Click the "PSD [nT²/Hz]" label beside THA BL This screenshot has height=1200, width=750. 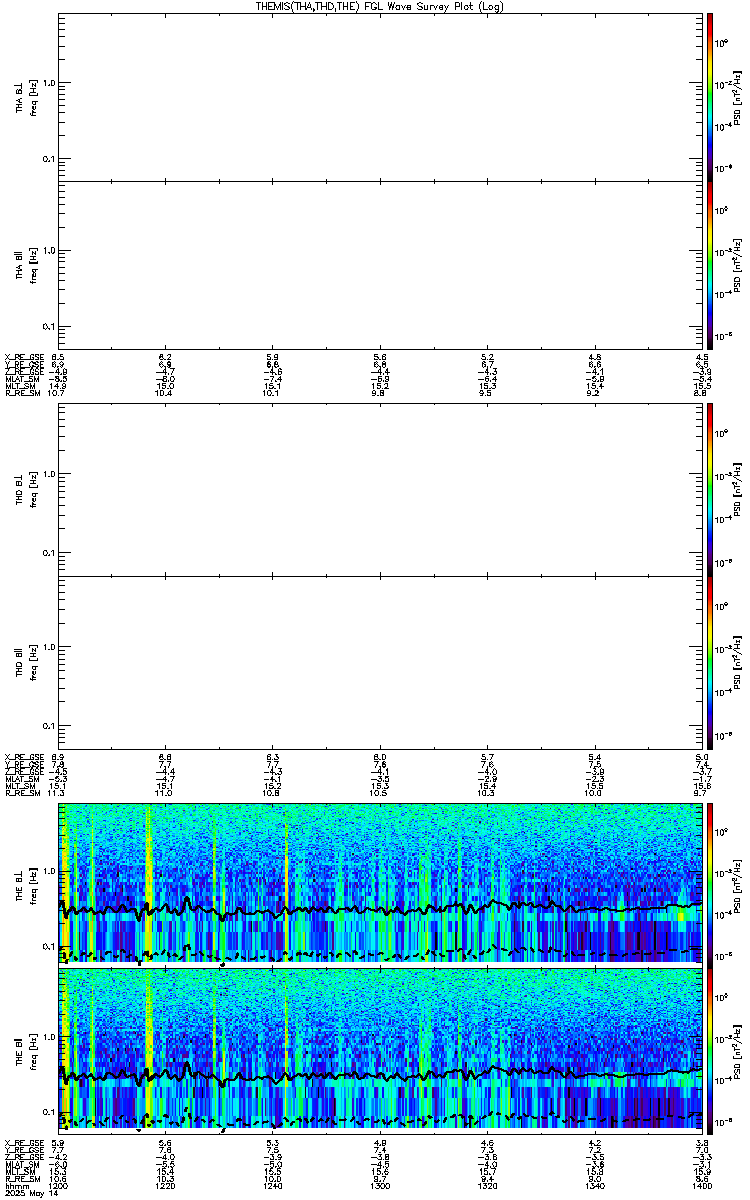(x=737, y=97)
